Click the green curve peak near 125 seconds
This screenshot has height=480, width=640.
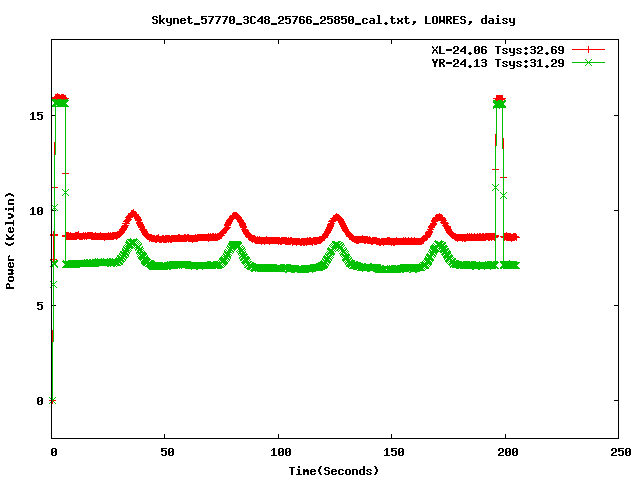click(337, 246)
